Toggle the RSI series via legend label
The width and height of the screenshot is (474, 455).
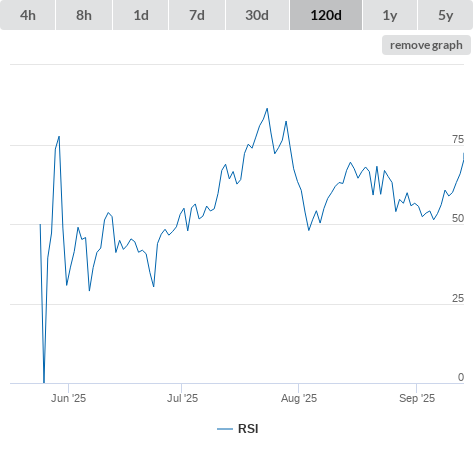(248, 429)
